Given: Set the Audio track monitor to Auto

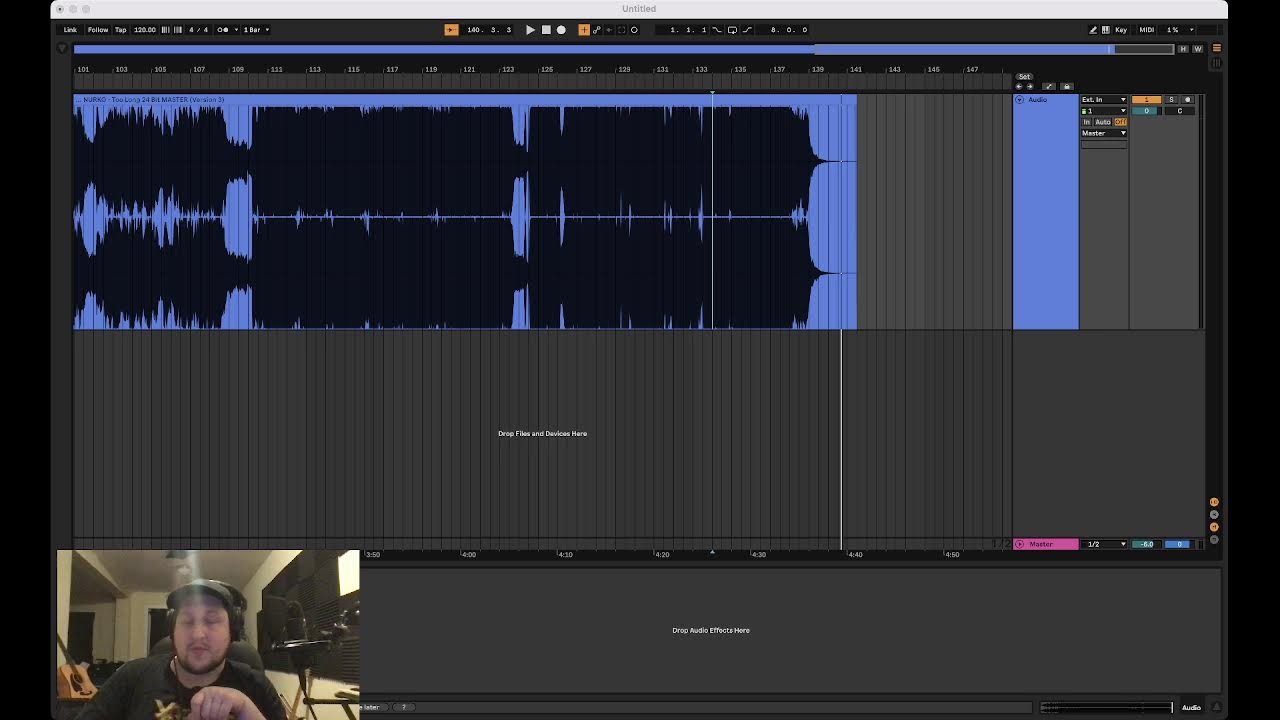Looking at the screenshot, I should tap(1103, 122).
